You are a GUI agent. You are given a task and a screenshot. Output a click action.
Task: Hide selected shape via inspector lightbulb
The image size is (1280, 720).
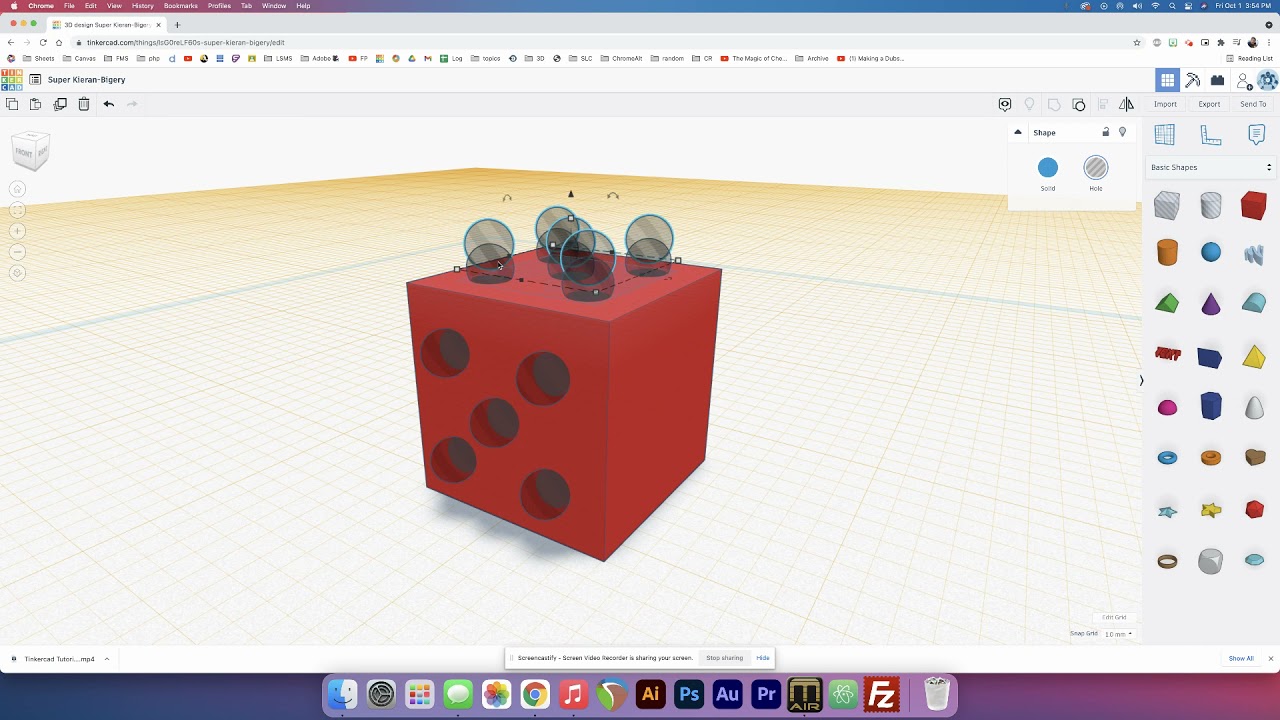click(1122, 132)
